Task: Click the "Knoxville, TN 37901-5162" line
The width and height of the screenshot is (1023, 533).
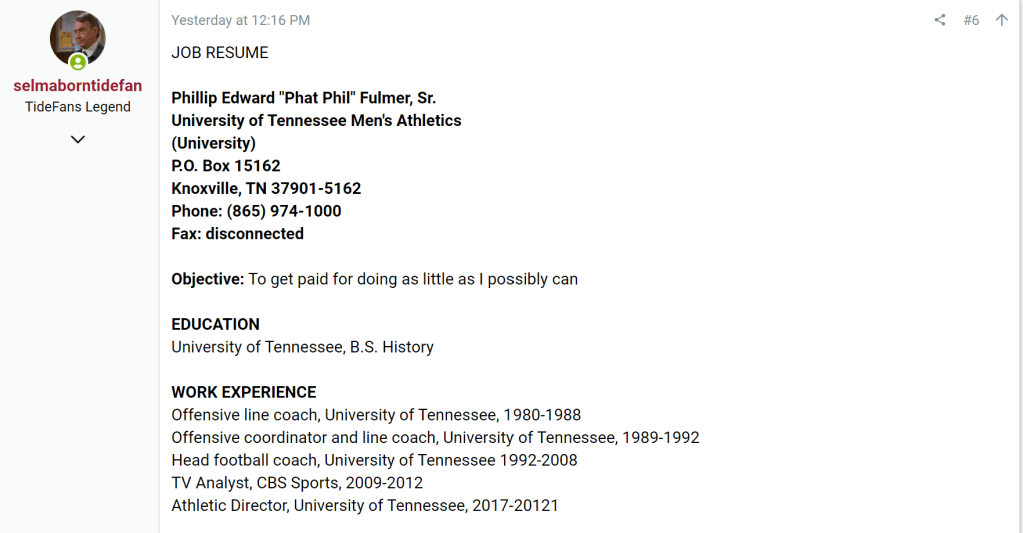Action: pyautogui.click(x=266, y=188)
